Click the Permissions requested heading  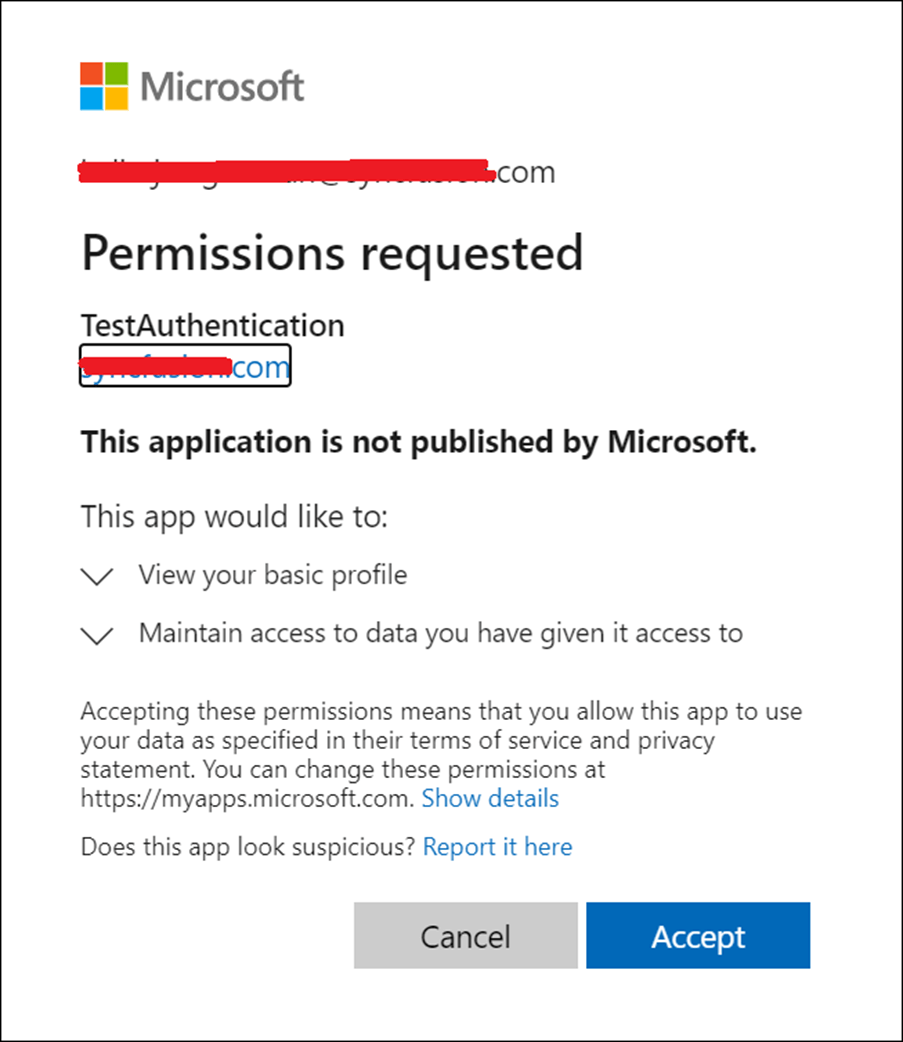point(331,252)
